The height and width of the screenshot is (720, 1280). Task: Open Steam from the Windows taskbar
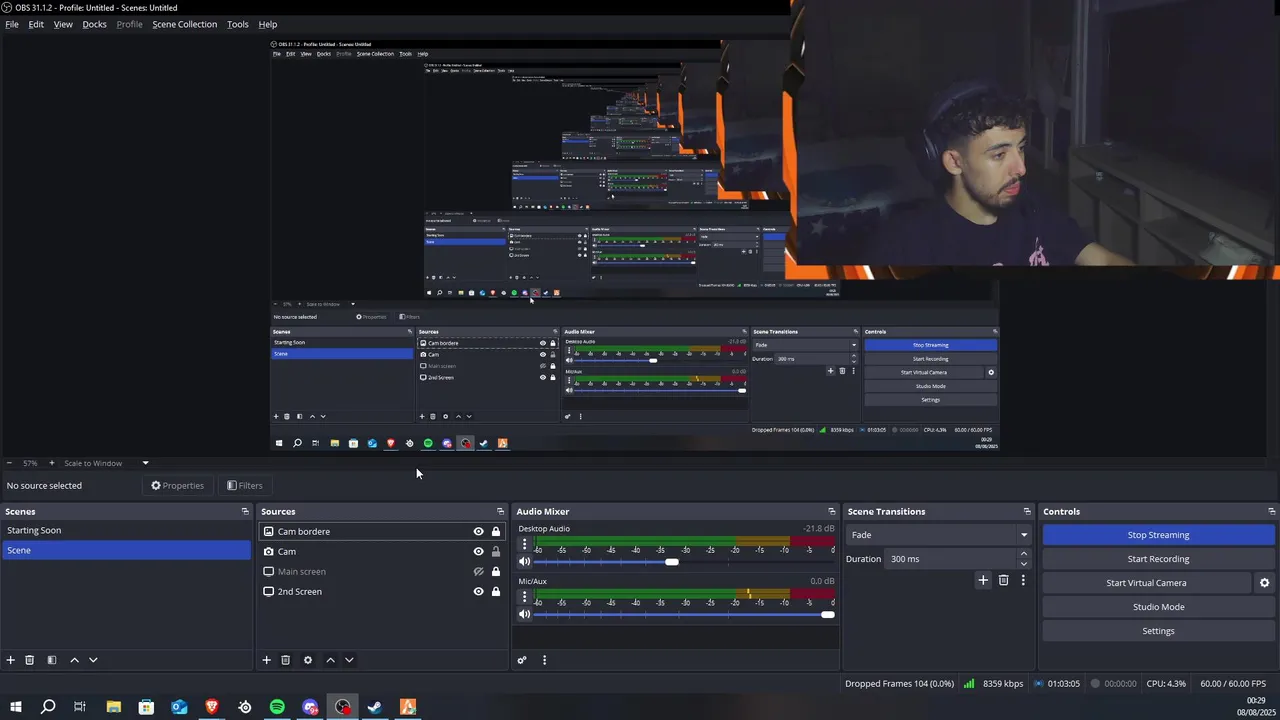(375, 707)
